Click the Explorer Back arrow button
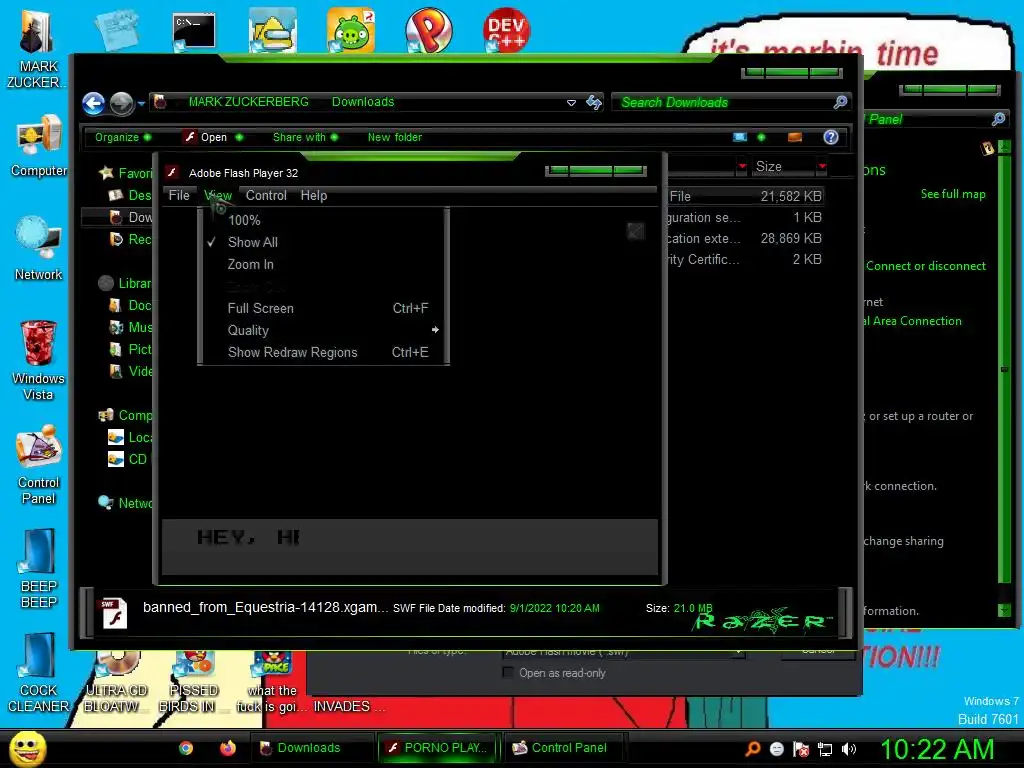Image resolution: width=1024 pixels, height=768 pixels. pos(93,103)
